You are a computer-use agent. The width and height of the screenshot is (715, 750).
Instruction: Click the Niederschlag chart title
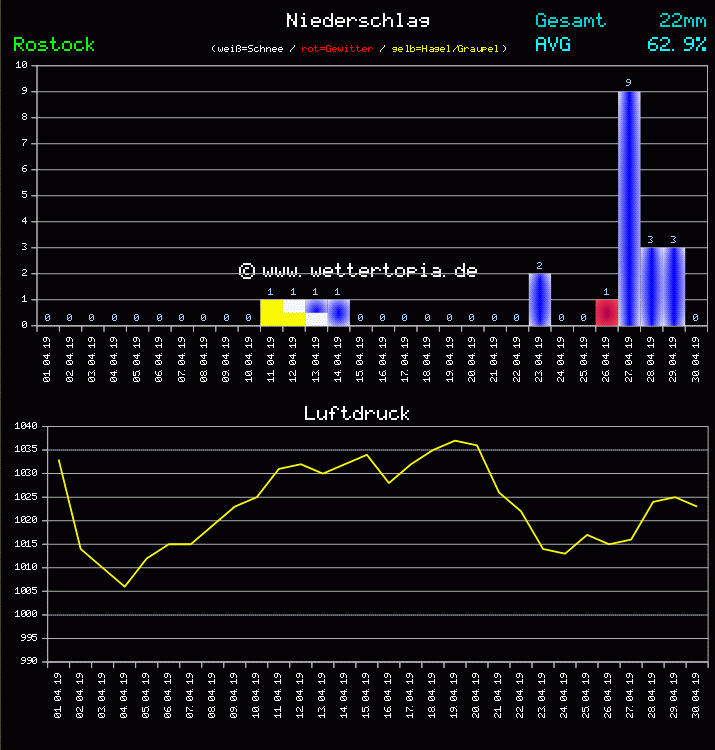pos(358,21)
